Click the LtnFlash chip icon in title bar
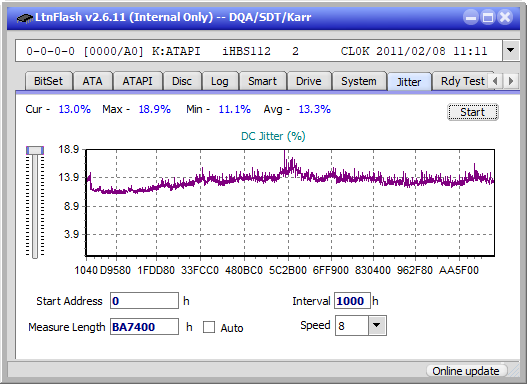Viewport: 527px width, 384px height. tap(25, 18)
